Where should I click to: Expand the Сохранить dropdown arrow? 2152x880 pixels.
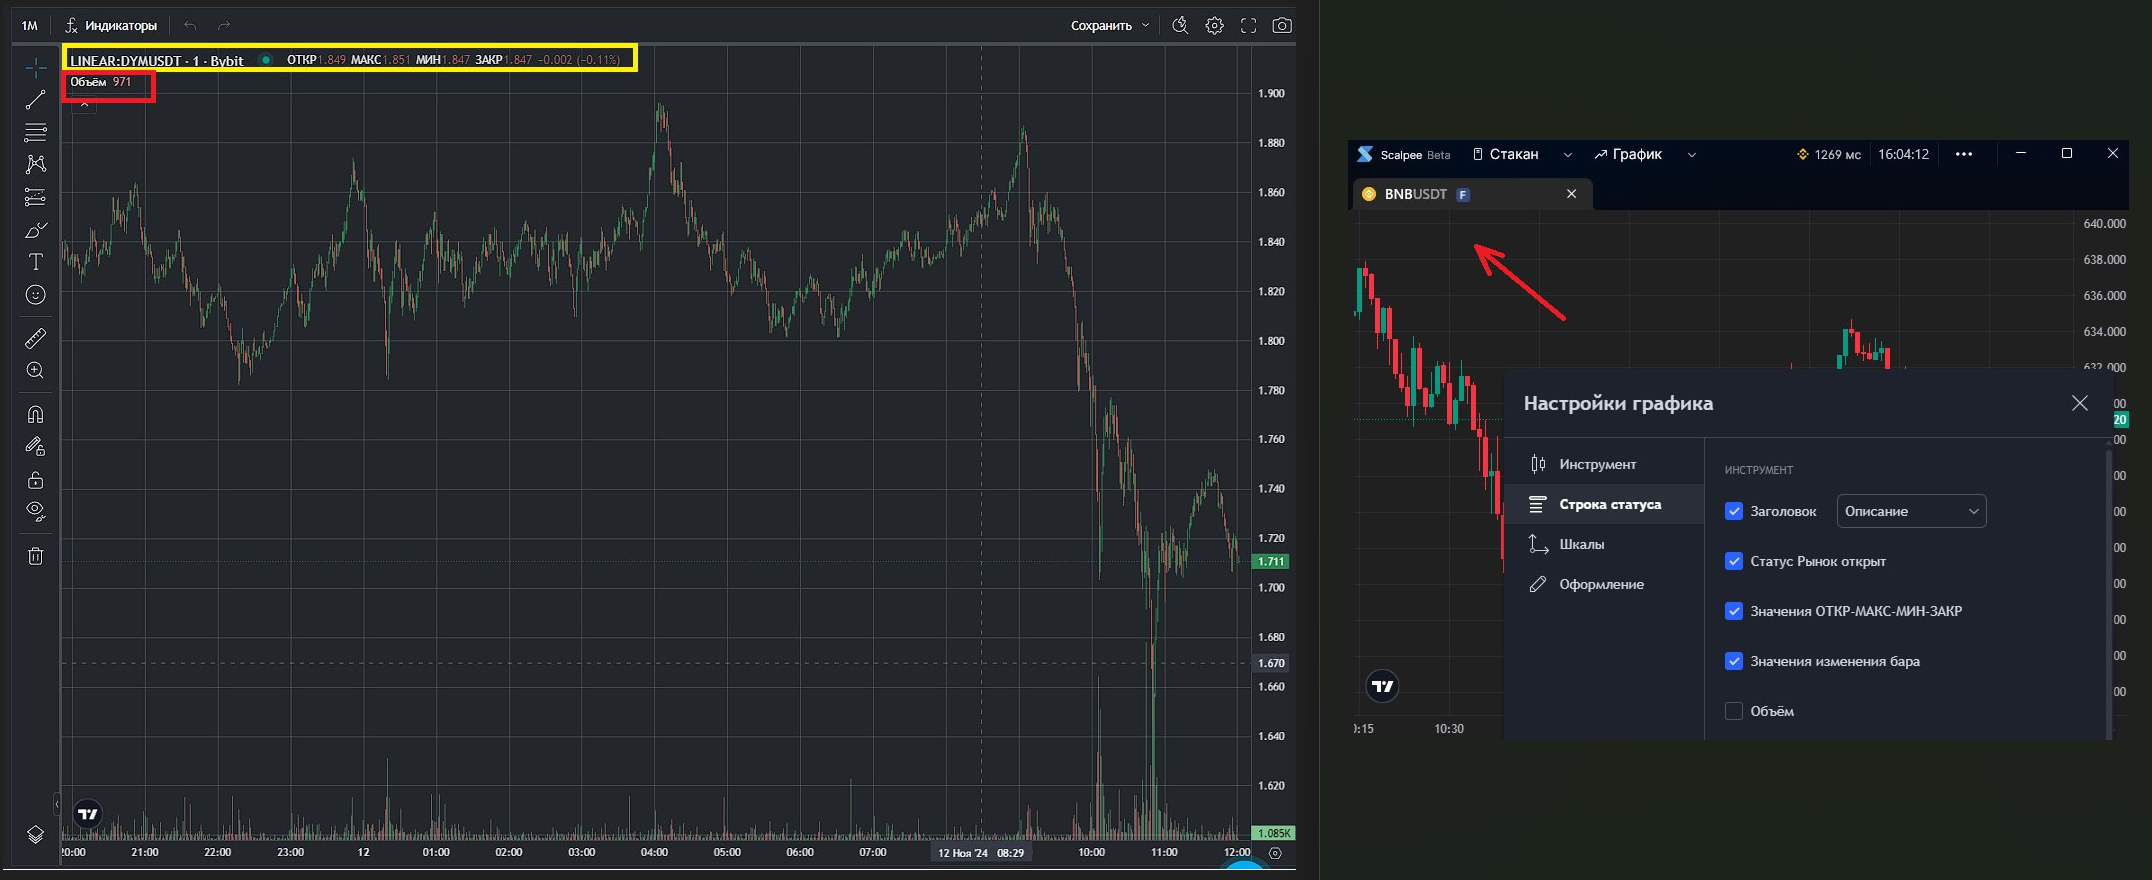pos(1145,26)
